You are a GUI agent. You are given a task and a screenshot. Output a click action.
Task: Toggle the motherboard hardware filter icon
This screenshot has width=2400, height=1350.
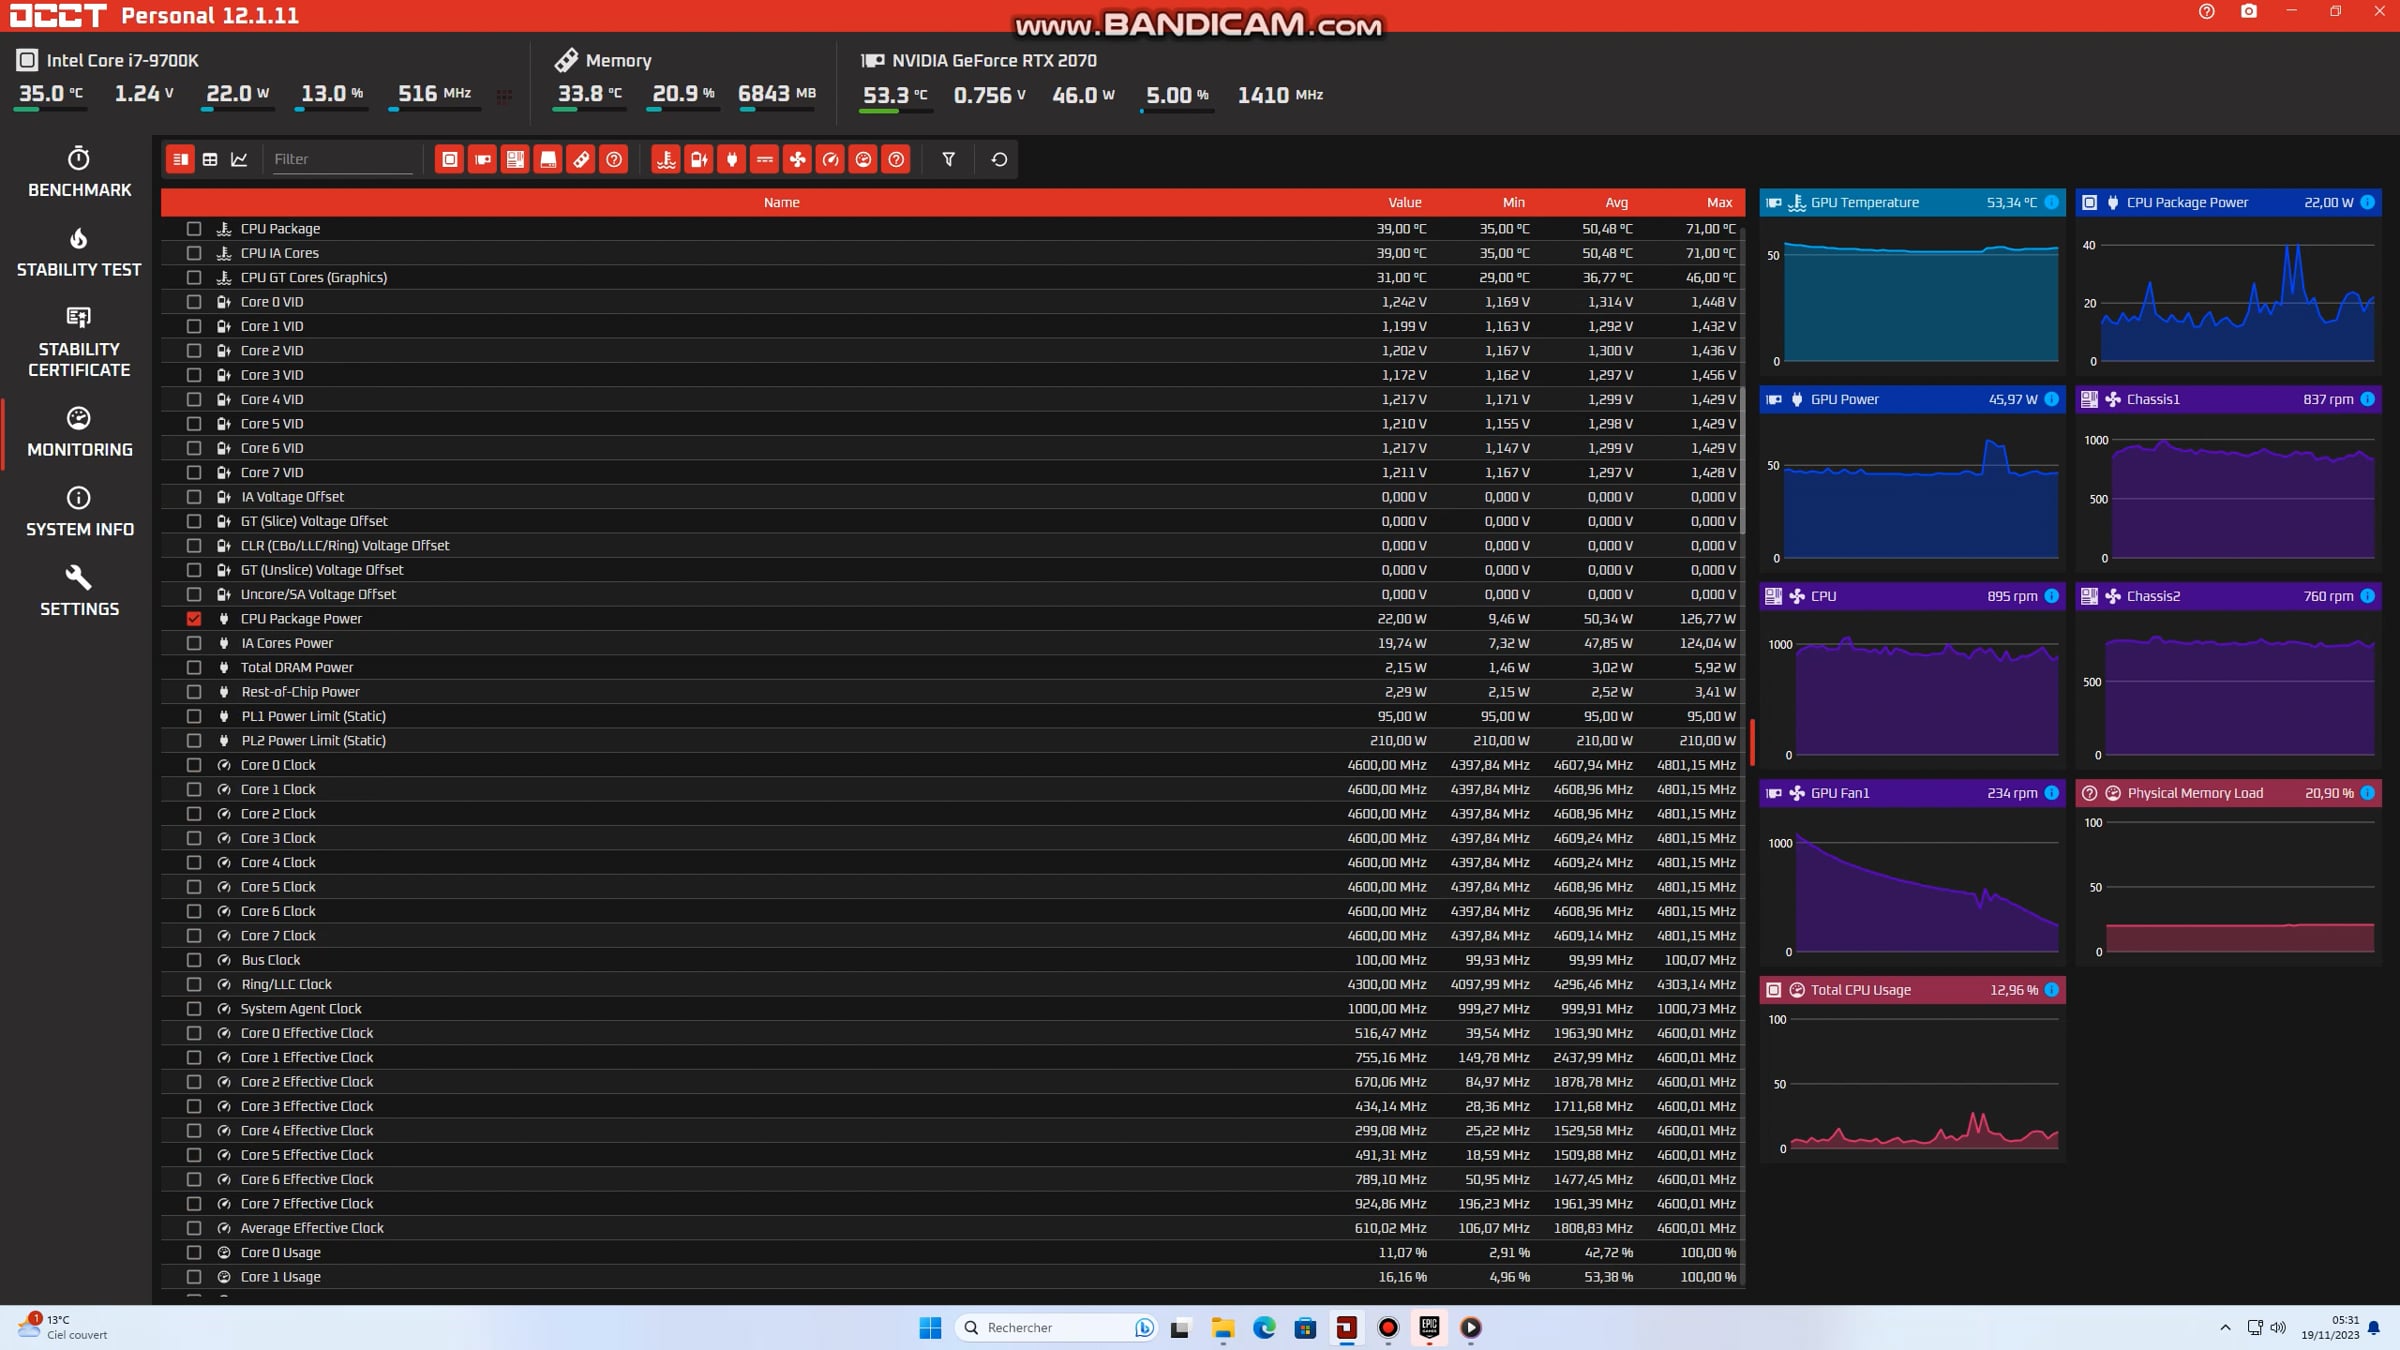515,159
